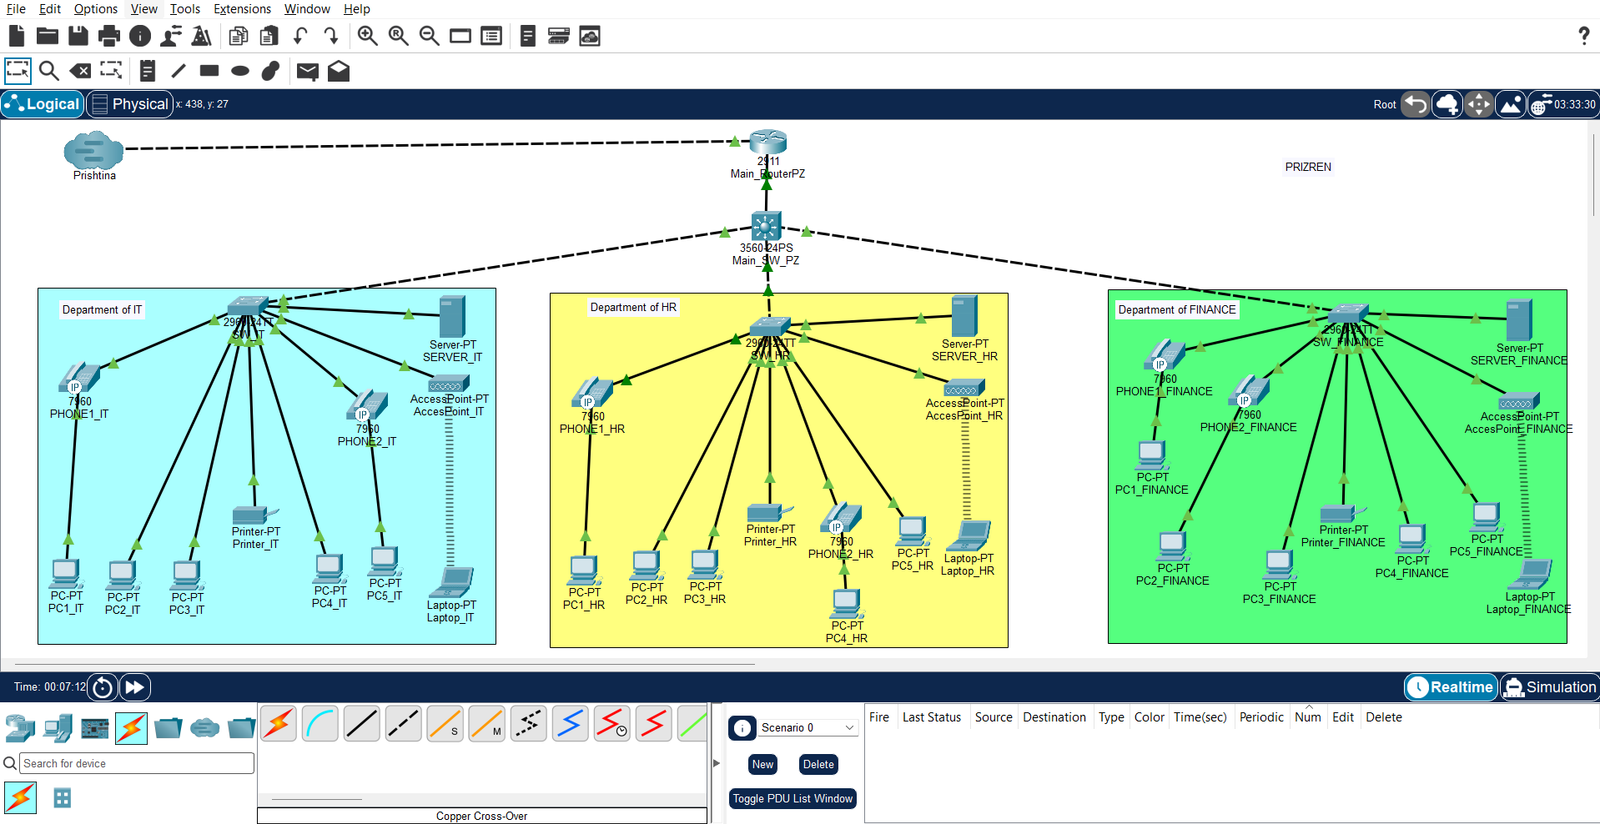Click the Power Cycle Devices button
This screenshot has width=1600, height=824.
click(102, 687)
